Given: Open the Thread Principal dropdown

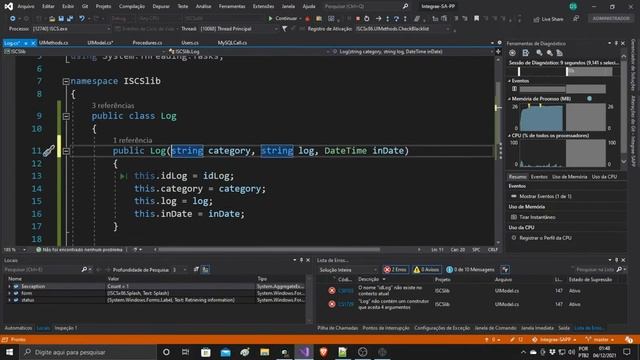Looking at the screenshot, I should pyautogui.click(x=239, y=29).
